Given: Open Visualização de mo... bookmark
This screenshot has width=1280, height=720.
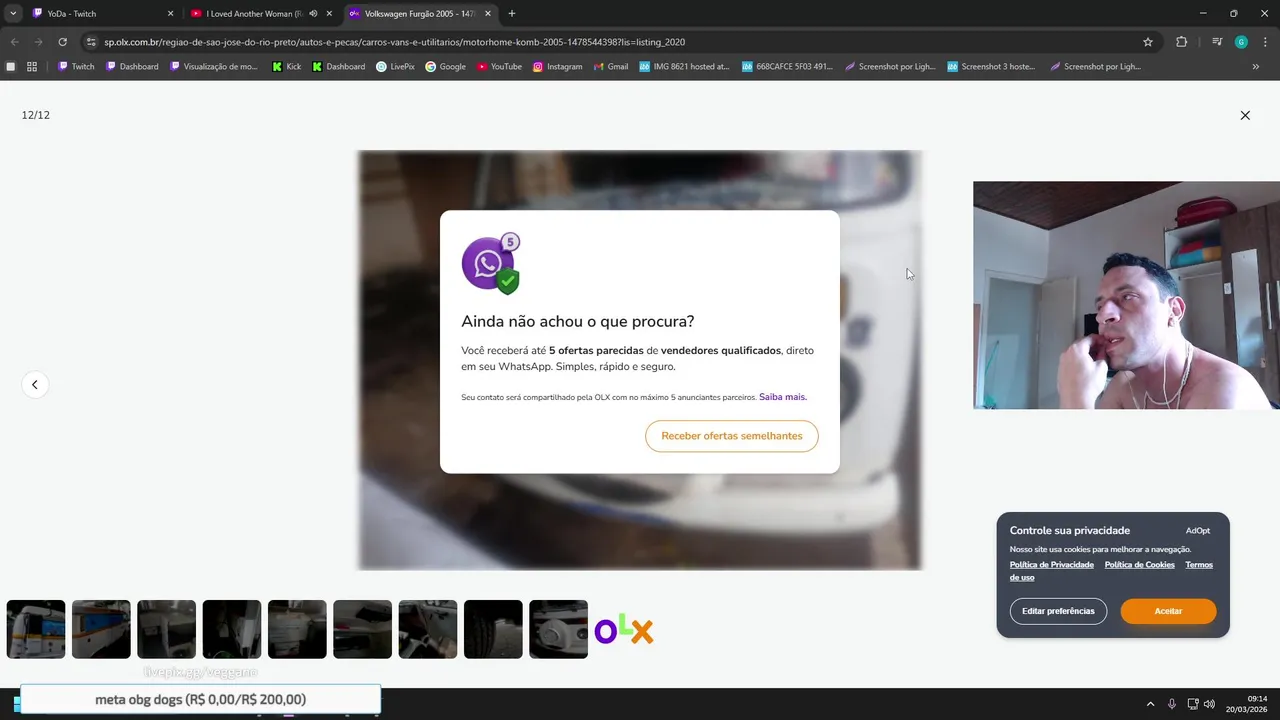Looking at the screenshot, I should (x=214, y=67).
